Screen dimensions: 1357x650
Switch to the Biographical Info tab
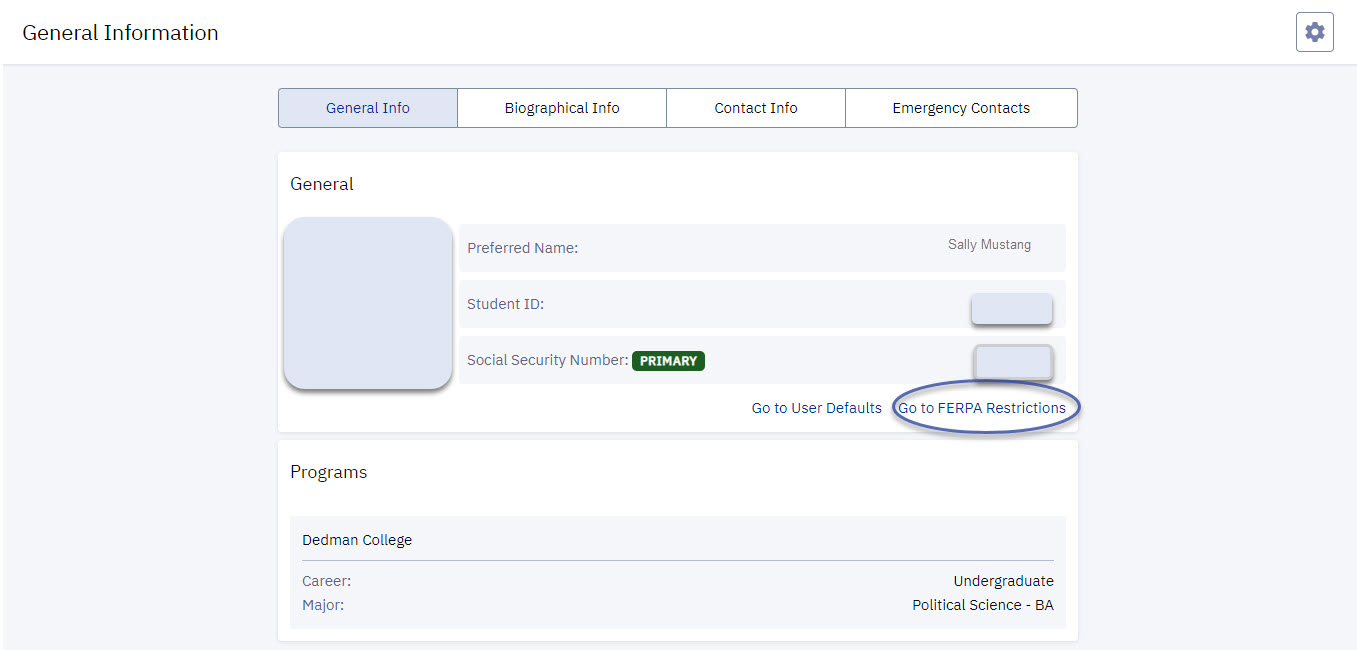pos(561,108)
